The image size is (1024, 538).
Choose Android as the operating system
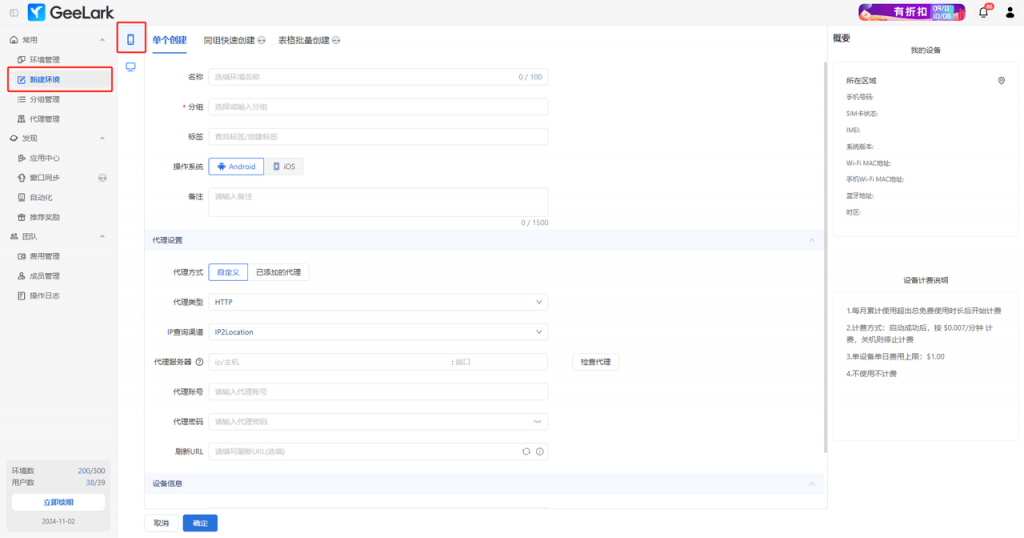pos(236,167)
